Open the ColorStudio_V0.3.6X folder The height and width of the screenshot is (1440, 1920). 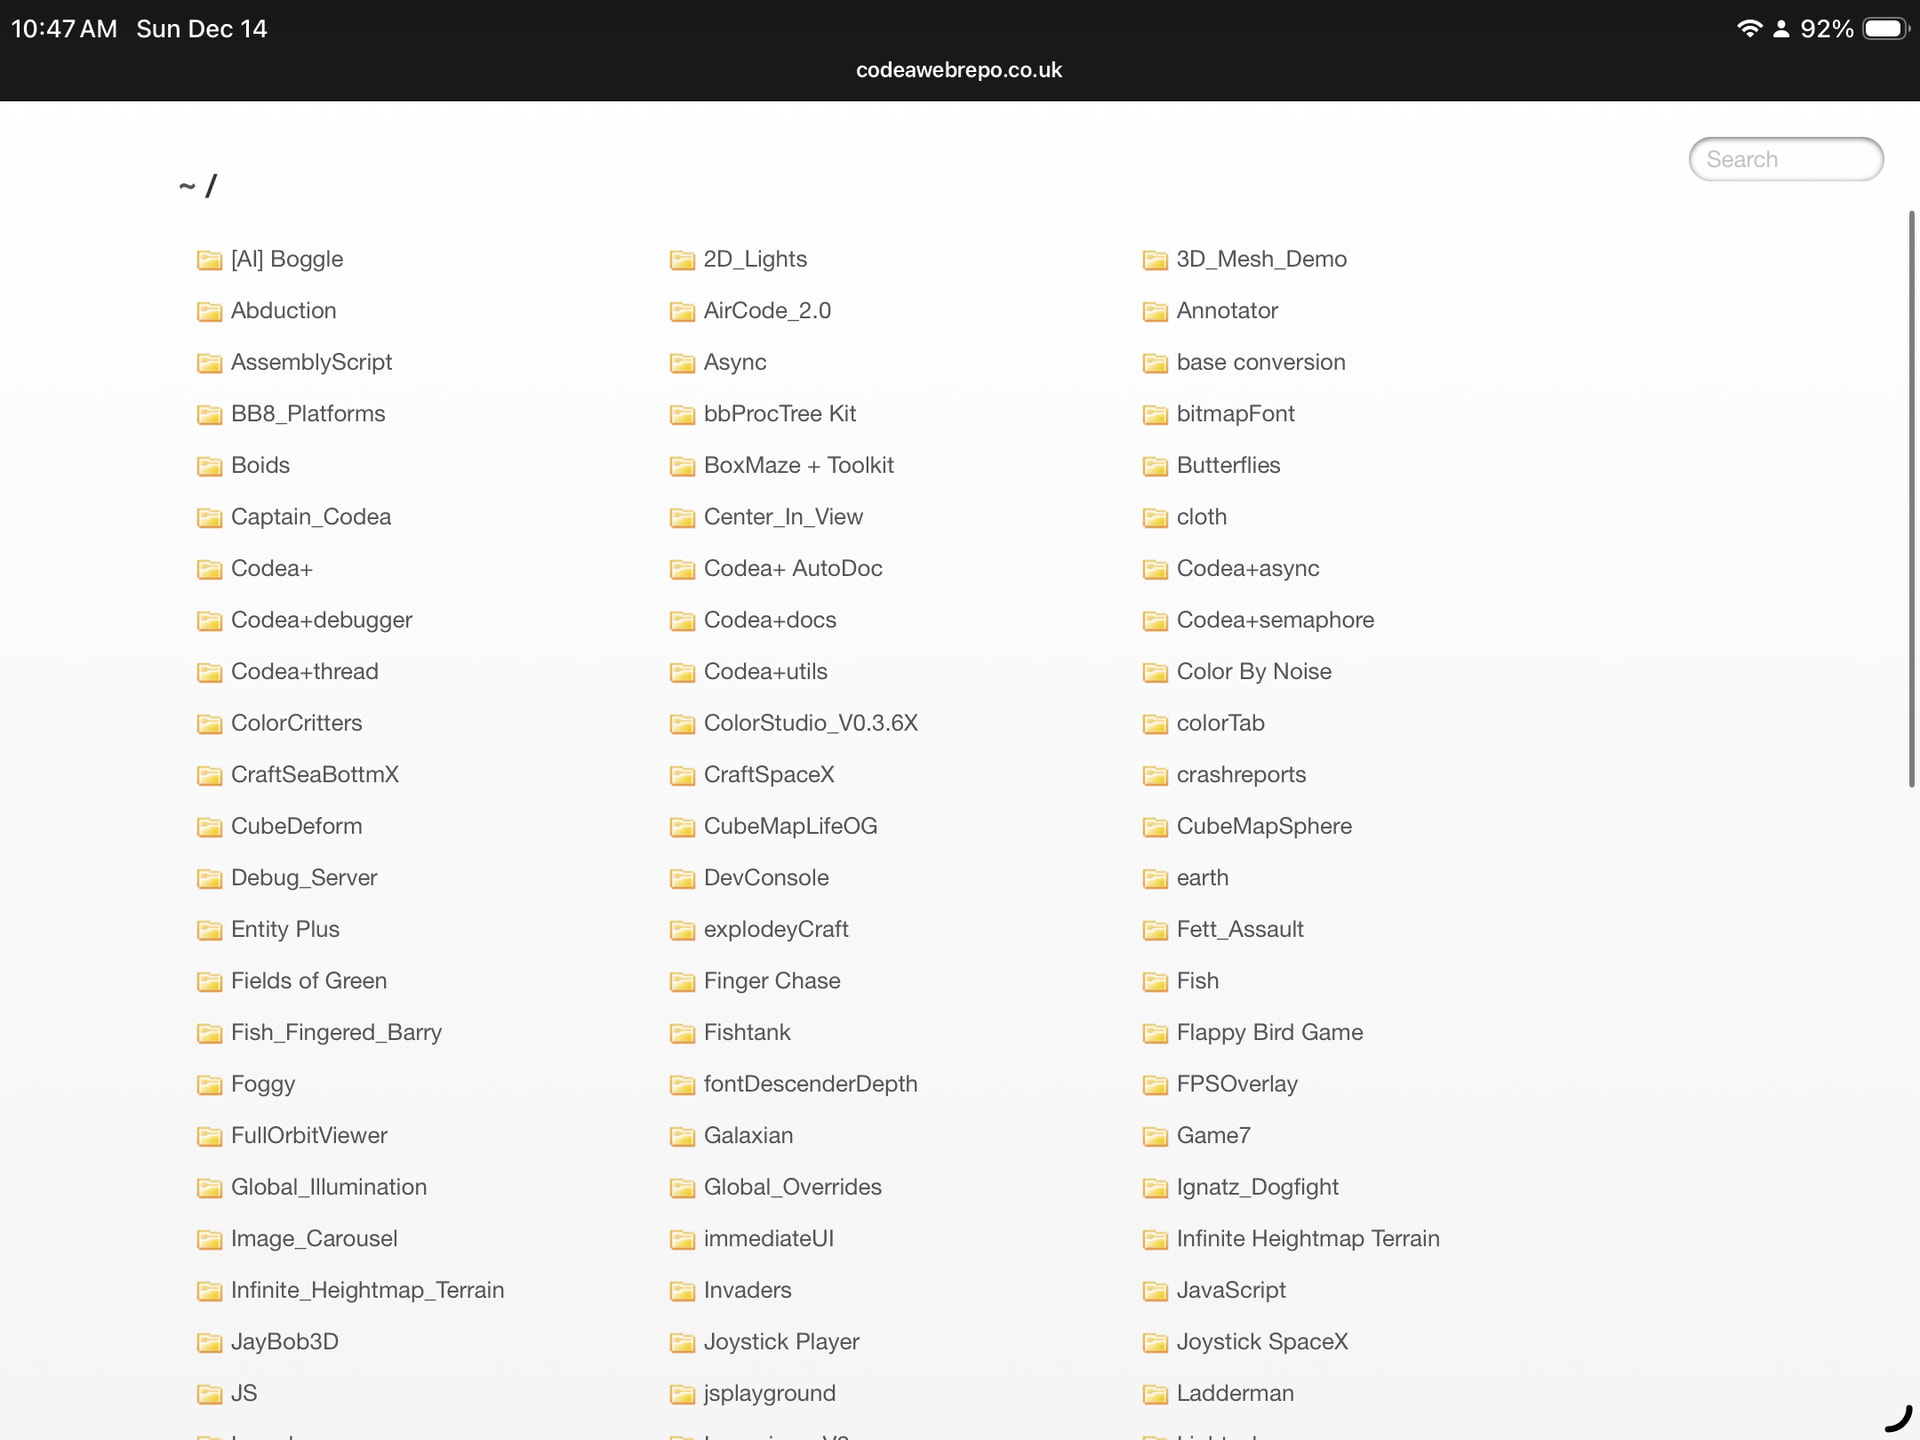coord(810,723)
